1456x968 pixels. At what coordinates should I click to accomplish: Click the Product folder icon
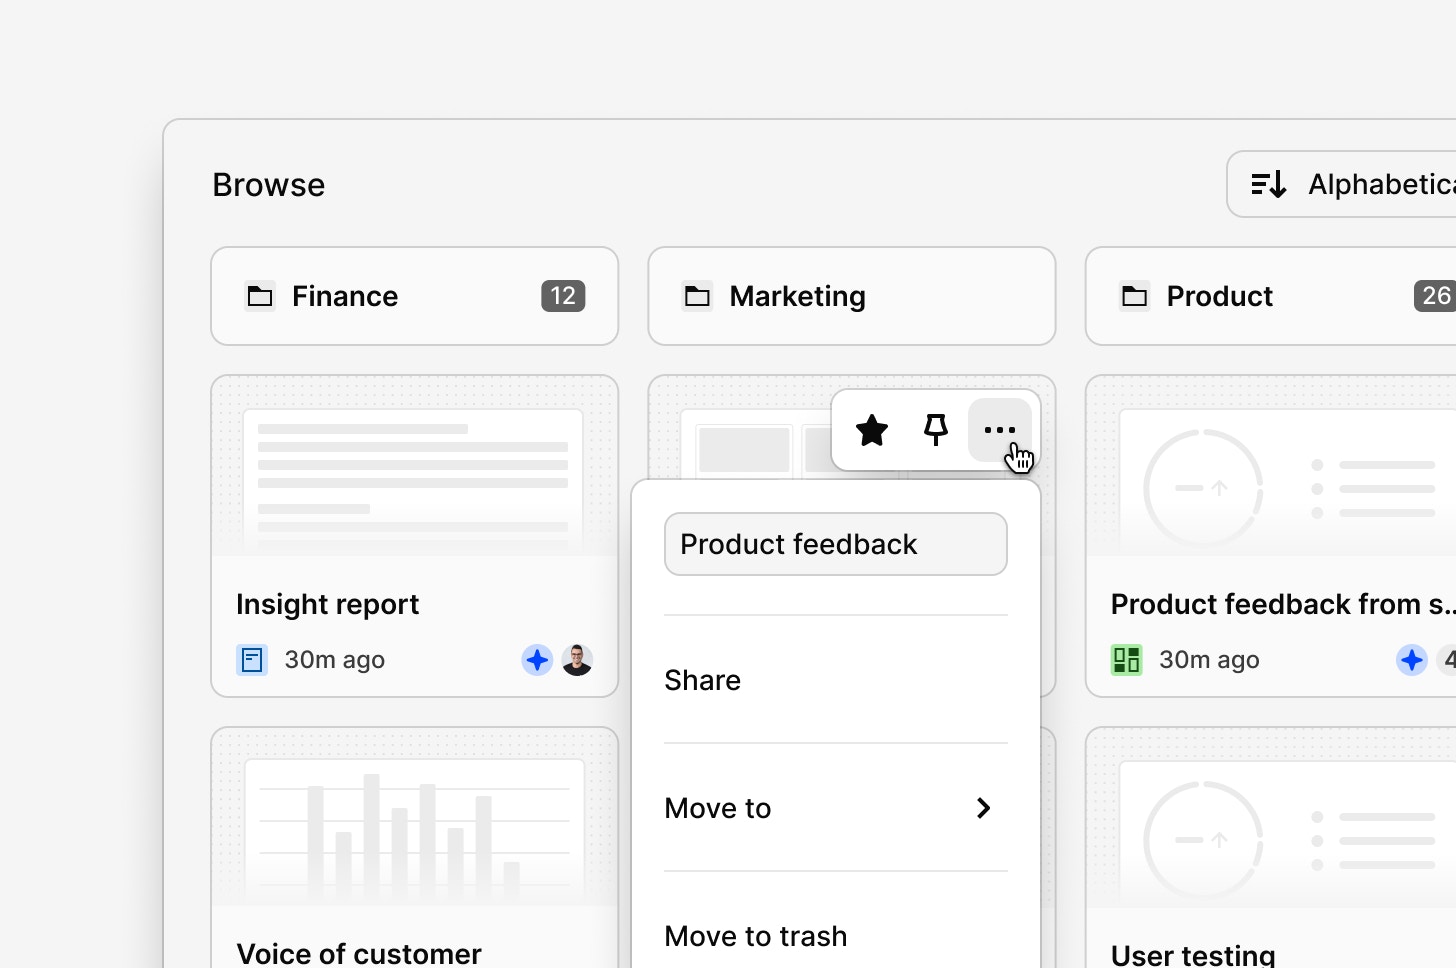pyautogui.click(x=1134, y=296)
